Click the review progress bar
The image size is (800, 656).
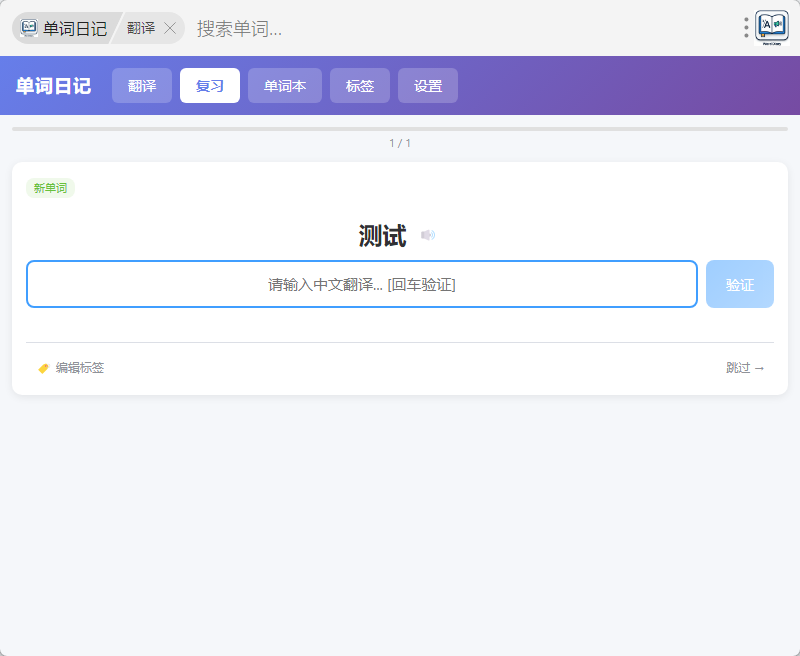click(x=400, y=129)
